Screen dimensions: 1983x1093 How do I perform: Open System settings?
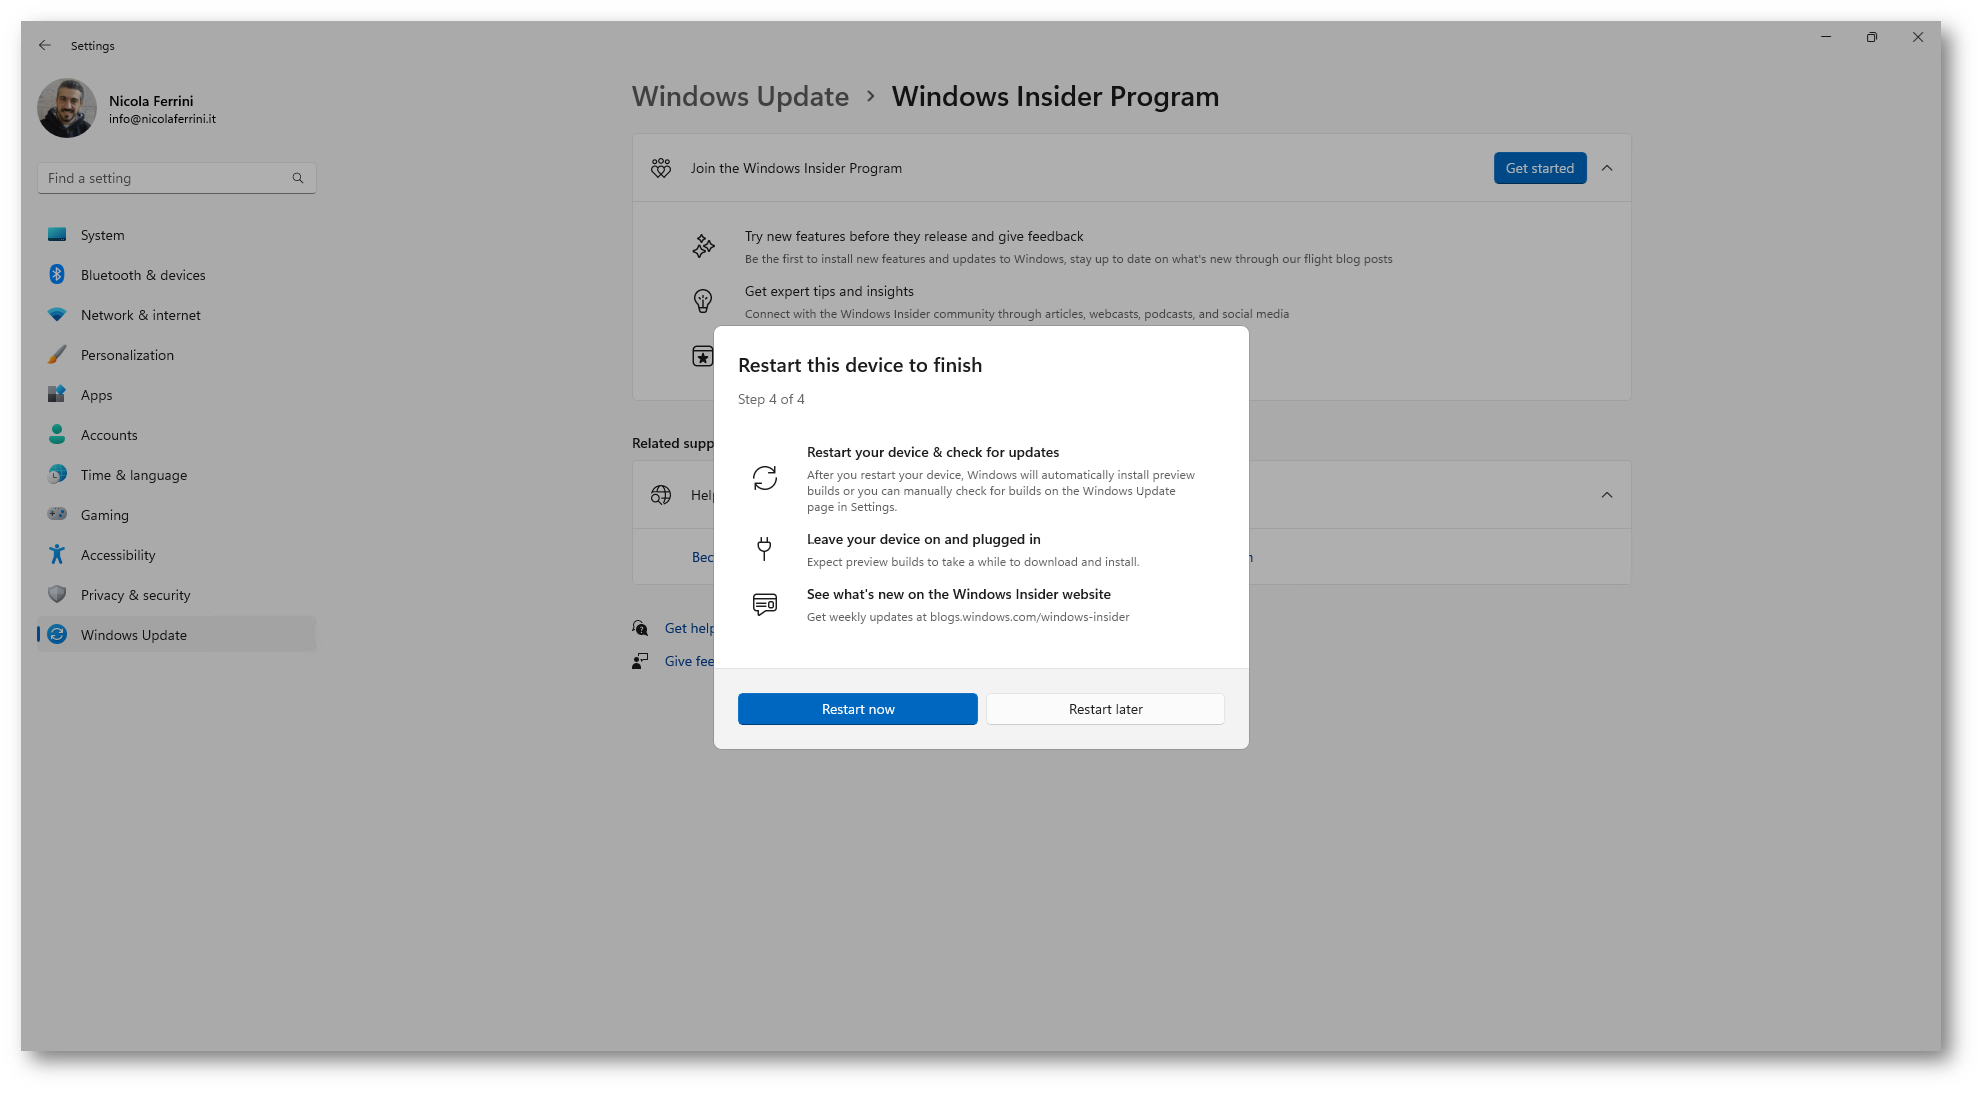tap(177, 235)
